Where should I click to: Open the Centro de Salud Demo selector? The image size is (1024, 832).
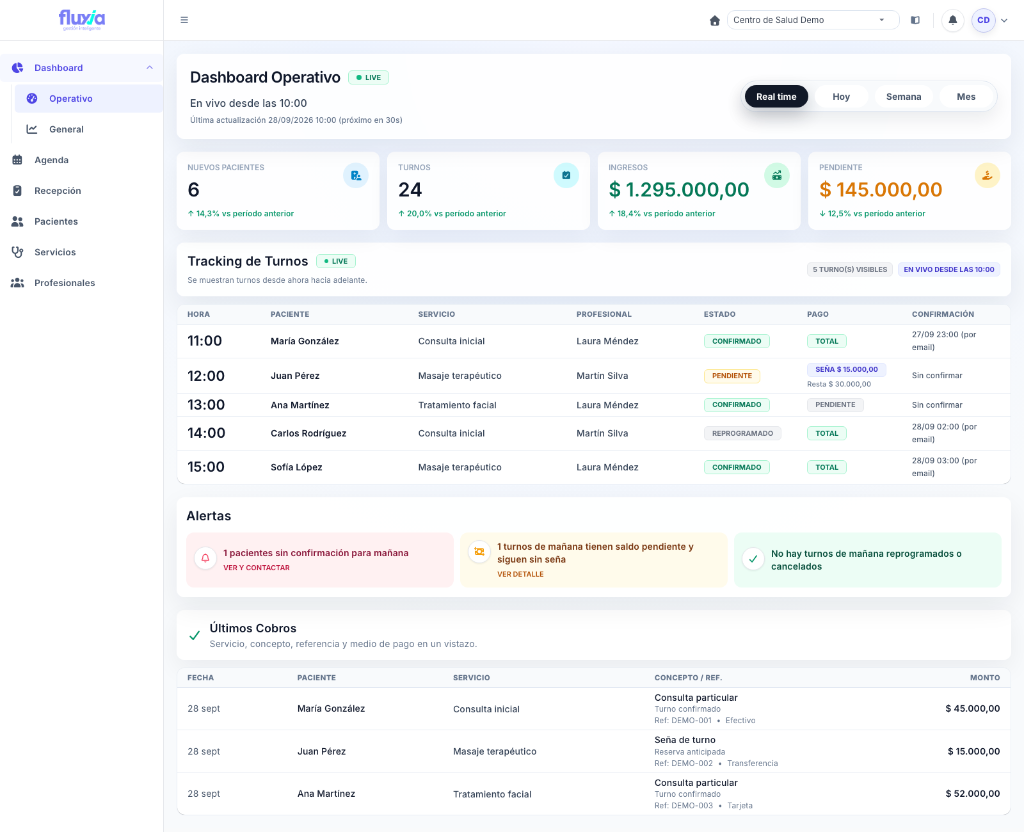(812, 20)
